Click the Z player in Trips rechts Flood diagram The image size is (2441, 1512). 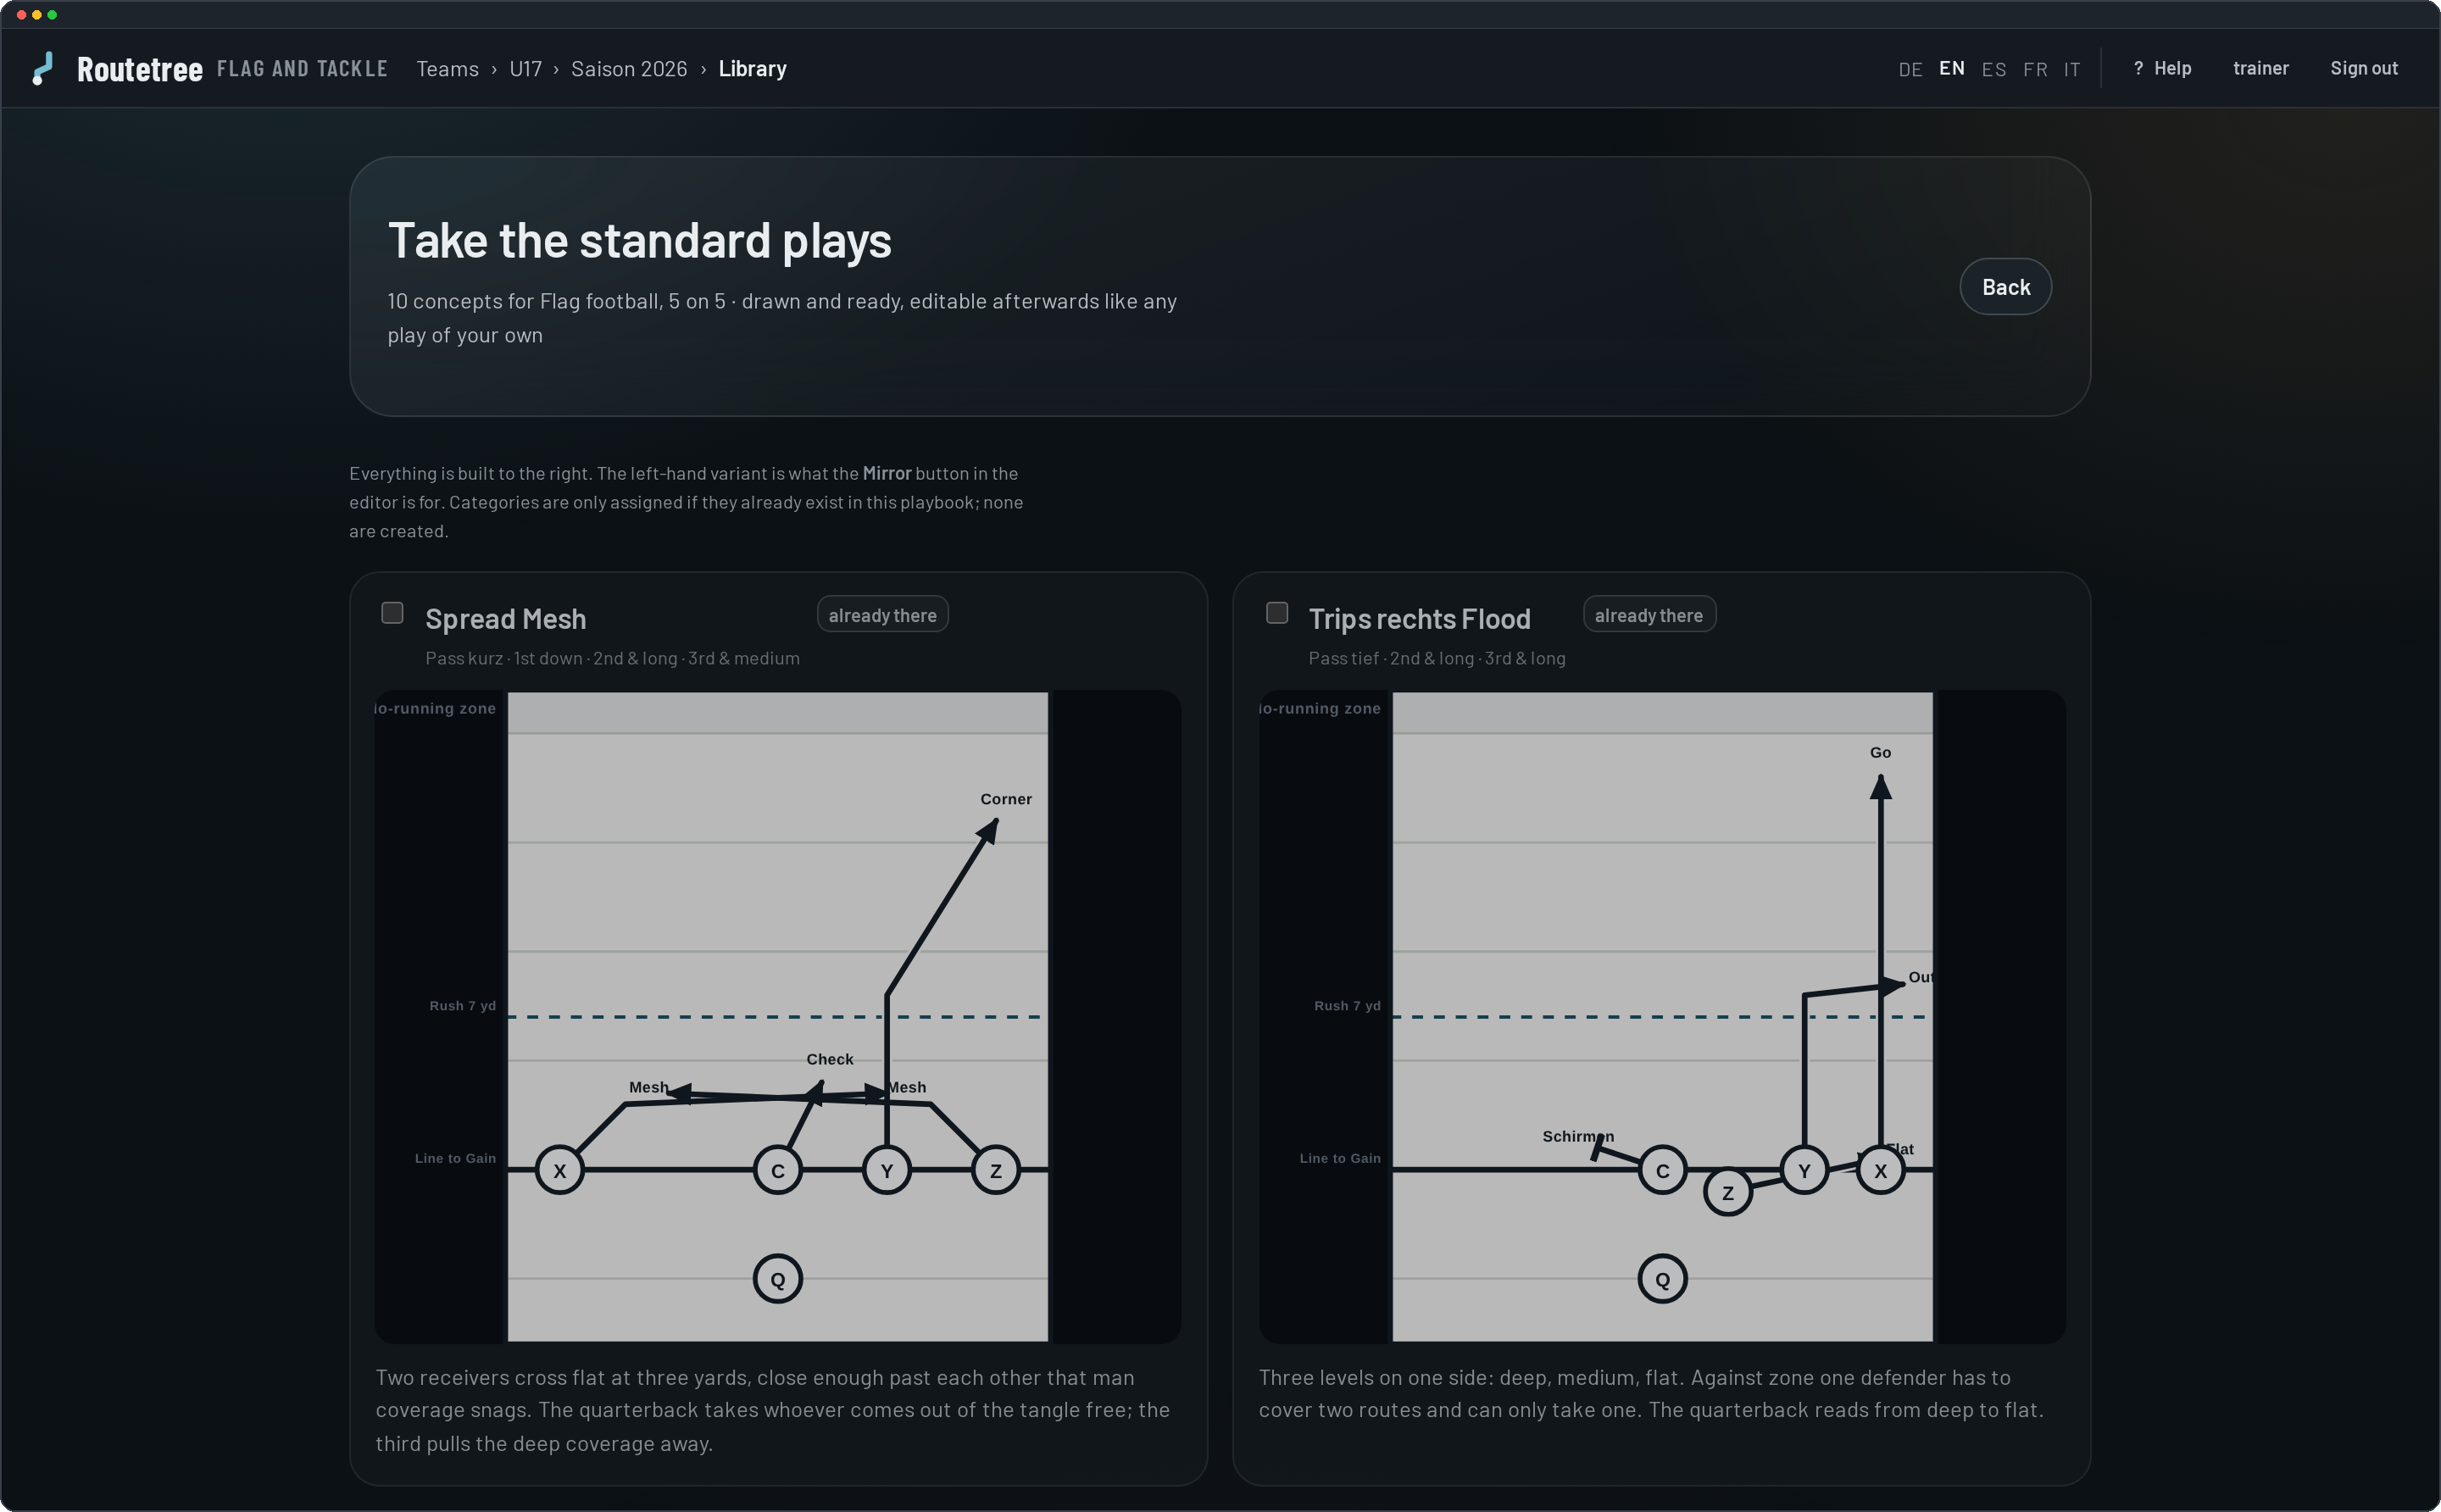[x=1727, y=1192]
